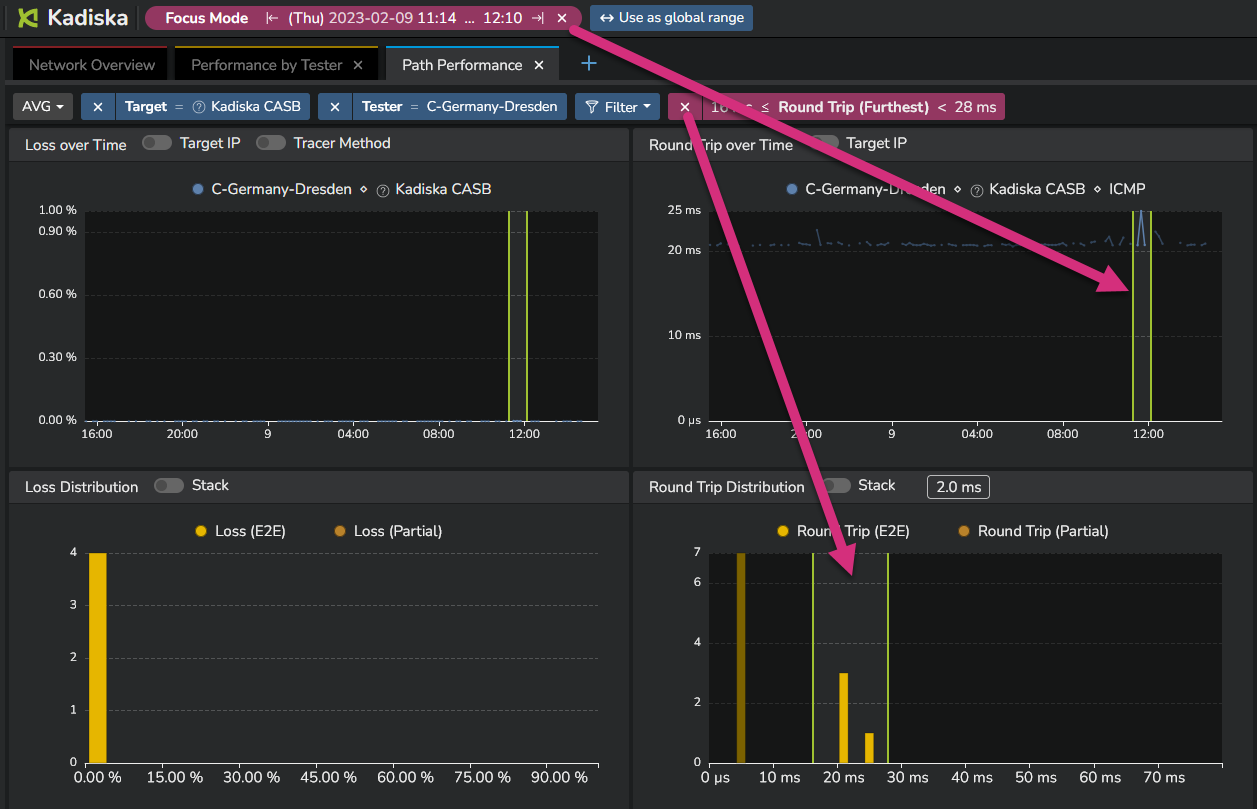Add a new tab with plus icon
The image size is (1257, 809).
[589, 64]
